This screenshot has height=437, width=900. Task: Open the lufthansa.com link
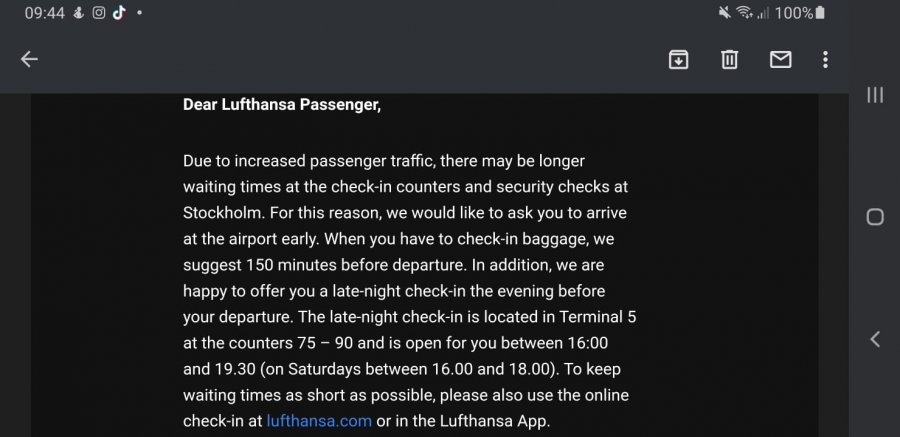coord(319,421)
